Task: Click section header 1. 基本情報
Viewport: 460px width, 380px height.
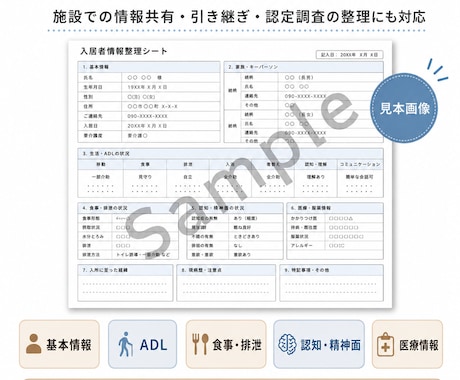Action: click(x=149, y=67)
